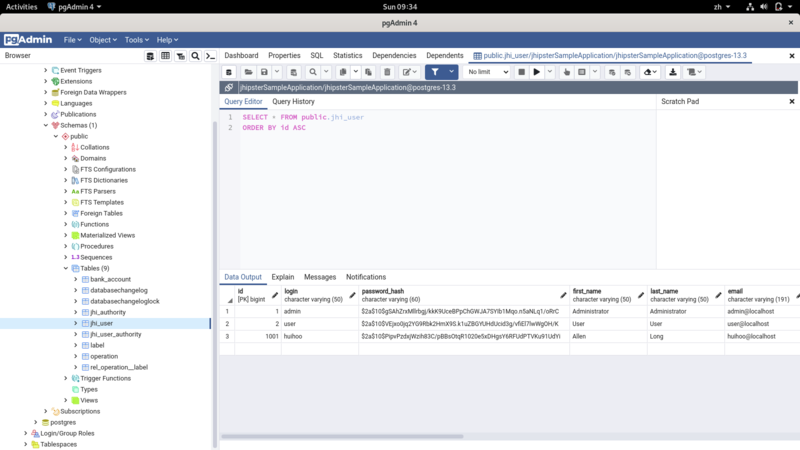This screenshot has height=450, width=800.
Task: Click the Stop query square button
Action: [x=522, y=72]
